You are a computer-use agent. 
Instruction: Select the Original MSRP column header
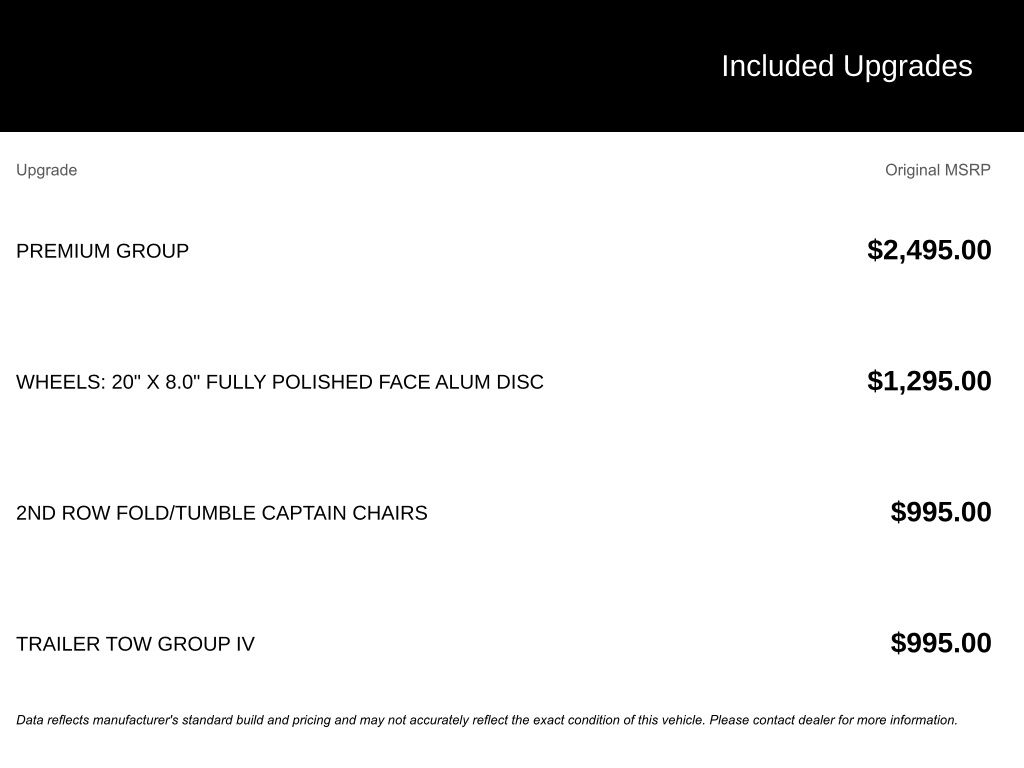tap(938, 170)
